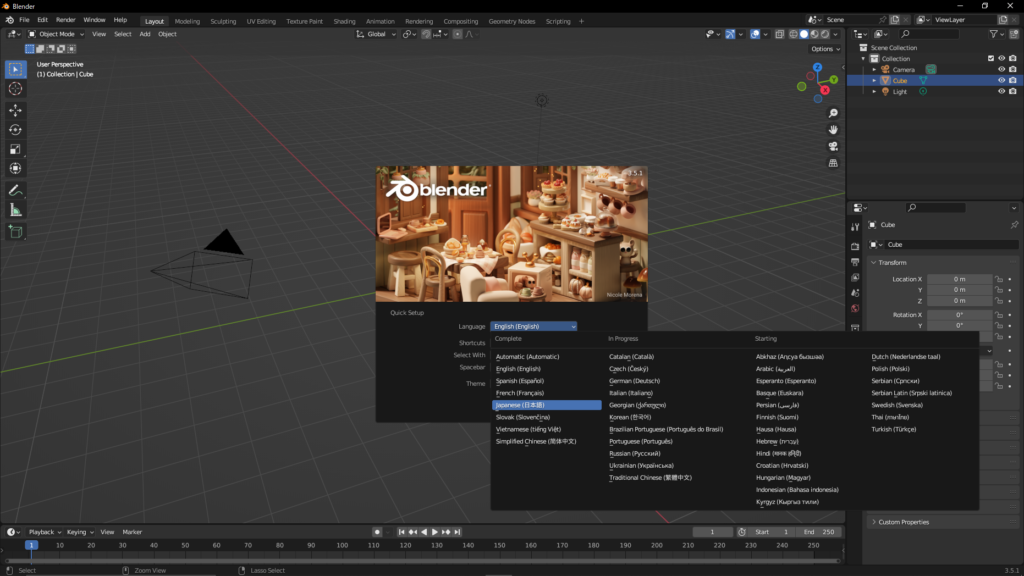Select the Add Cube tool
This screenshot has height=576, width=1024.
pos(16,232)
